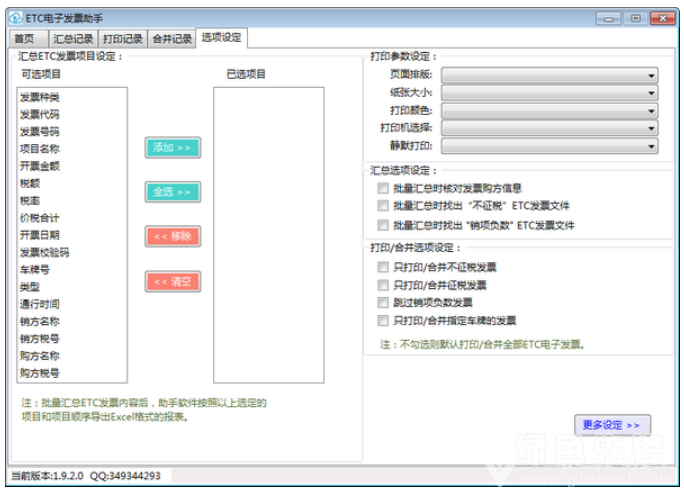This screenshot has height=493, width=684.
Task: Click the << 移除 button
Action: click(x=173, y=236)
